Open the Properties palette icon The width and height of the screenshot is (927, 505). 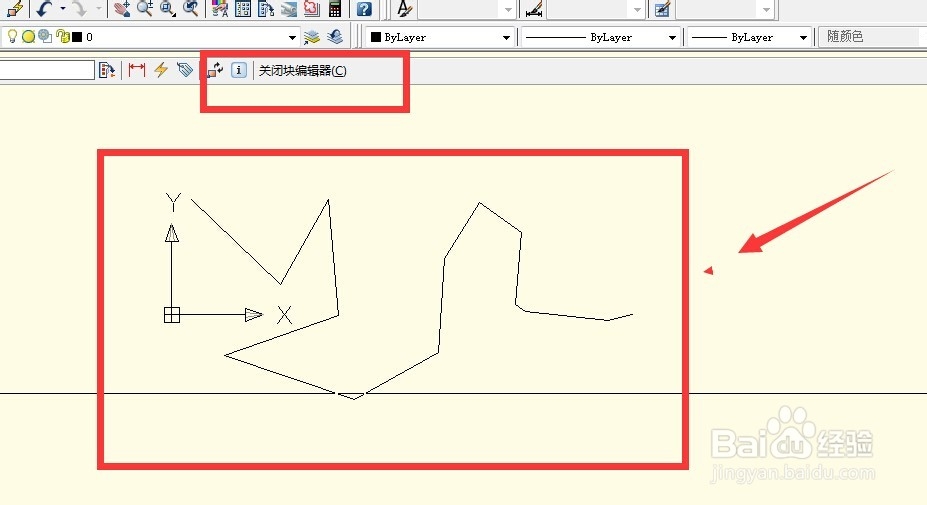[220, 8]
